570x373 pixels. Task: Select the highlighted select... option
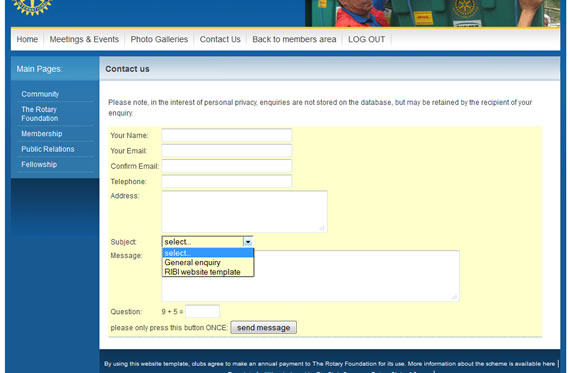point(208,253)
